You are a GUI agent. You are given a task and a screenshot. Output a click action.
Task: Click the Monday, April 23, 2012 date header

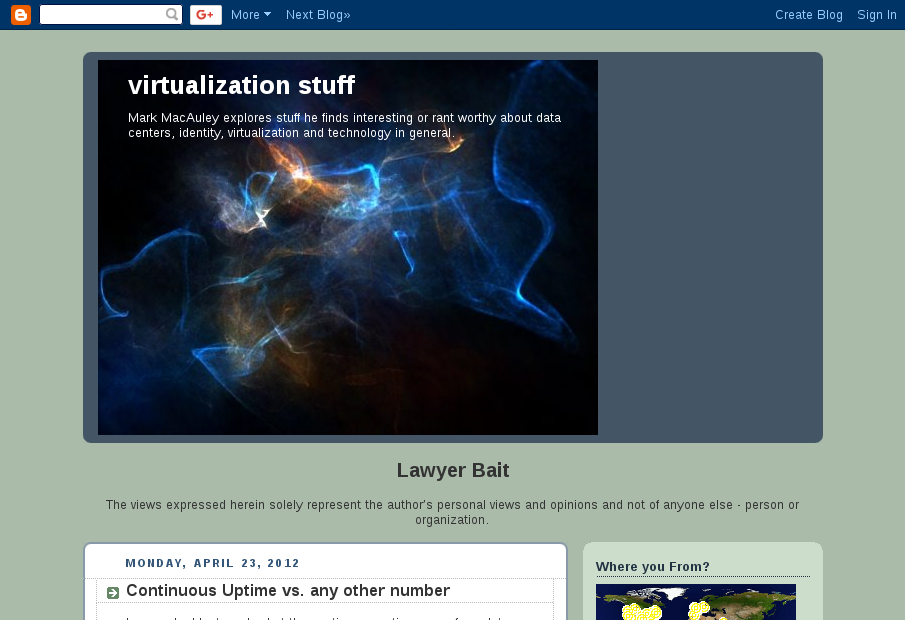tap(213, 563)
